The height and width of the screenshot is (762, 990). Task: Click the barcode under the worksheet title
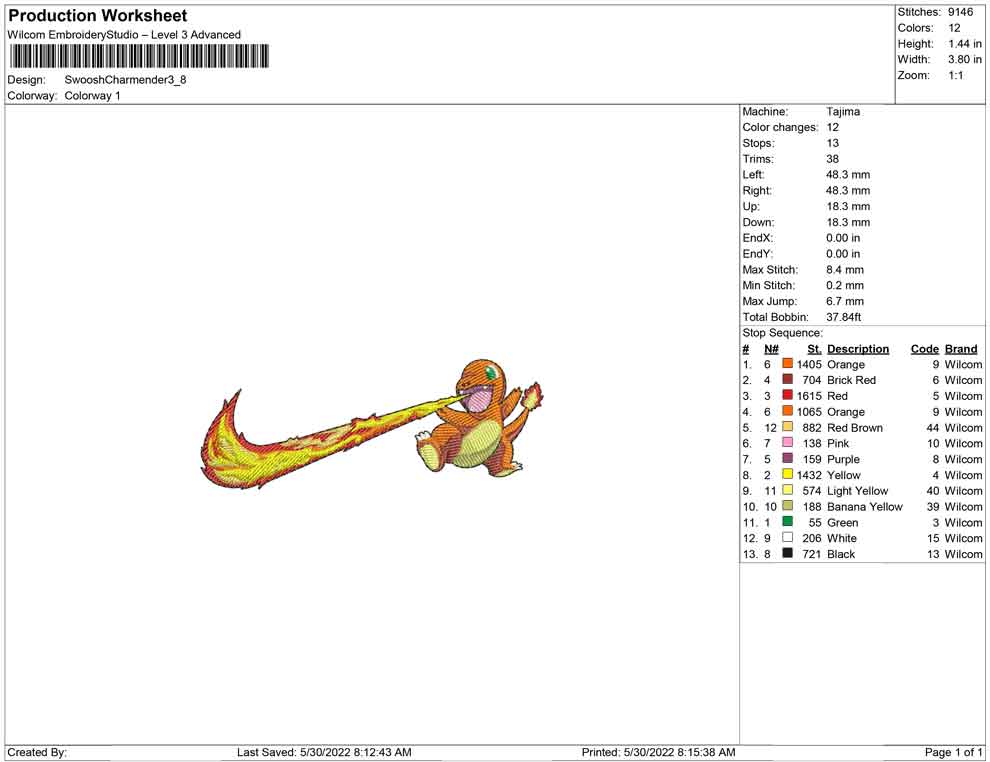coord(139,56)
